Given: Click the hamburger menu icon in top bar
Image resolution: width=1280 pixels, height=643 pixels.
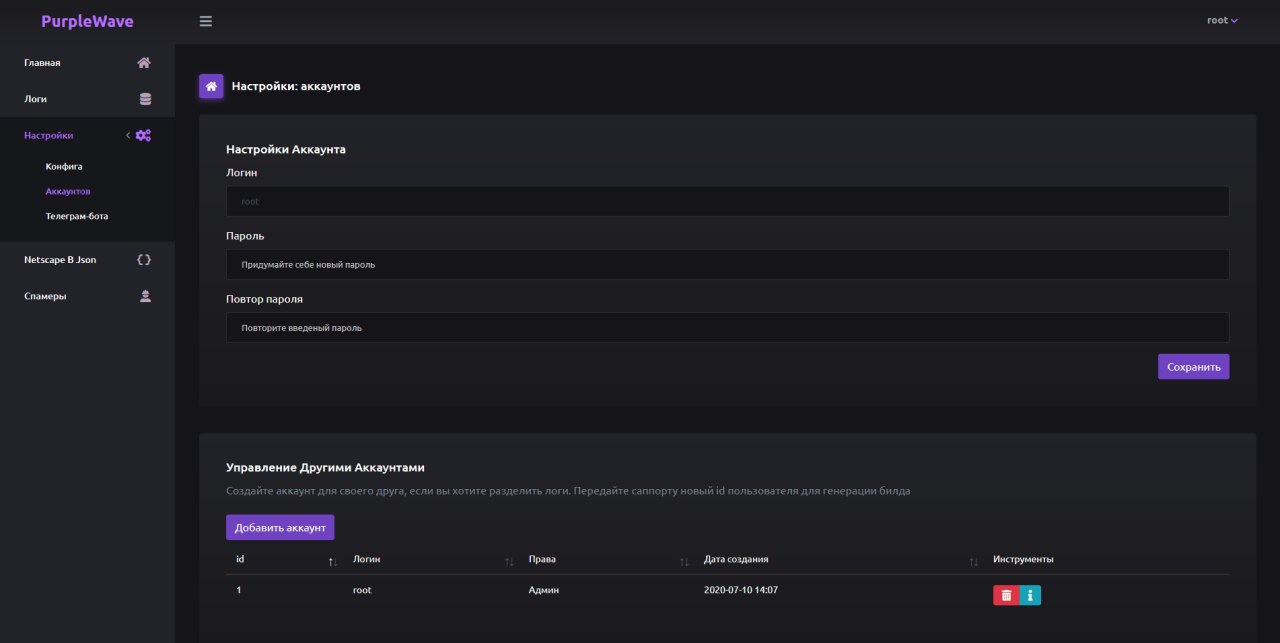Looking at the screenshot, I should click(x=206, y=21).
